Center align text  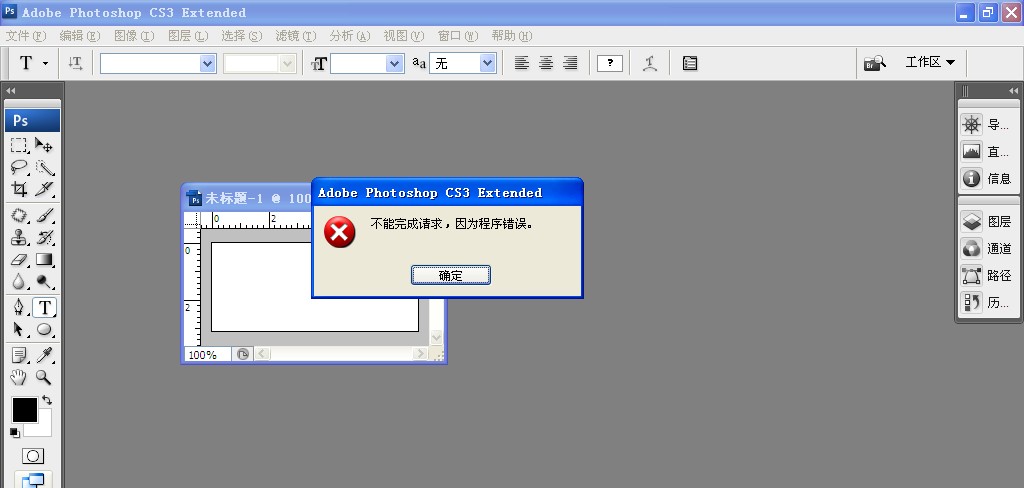pos(546,63)
